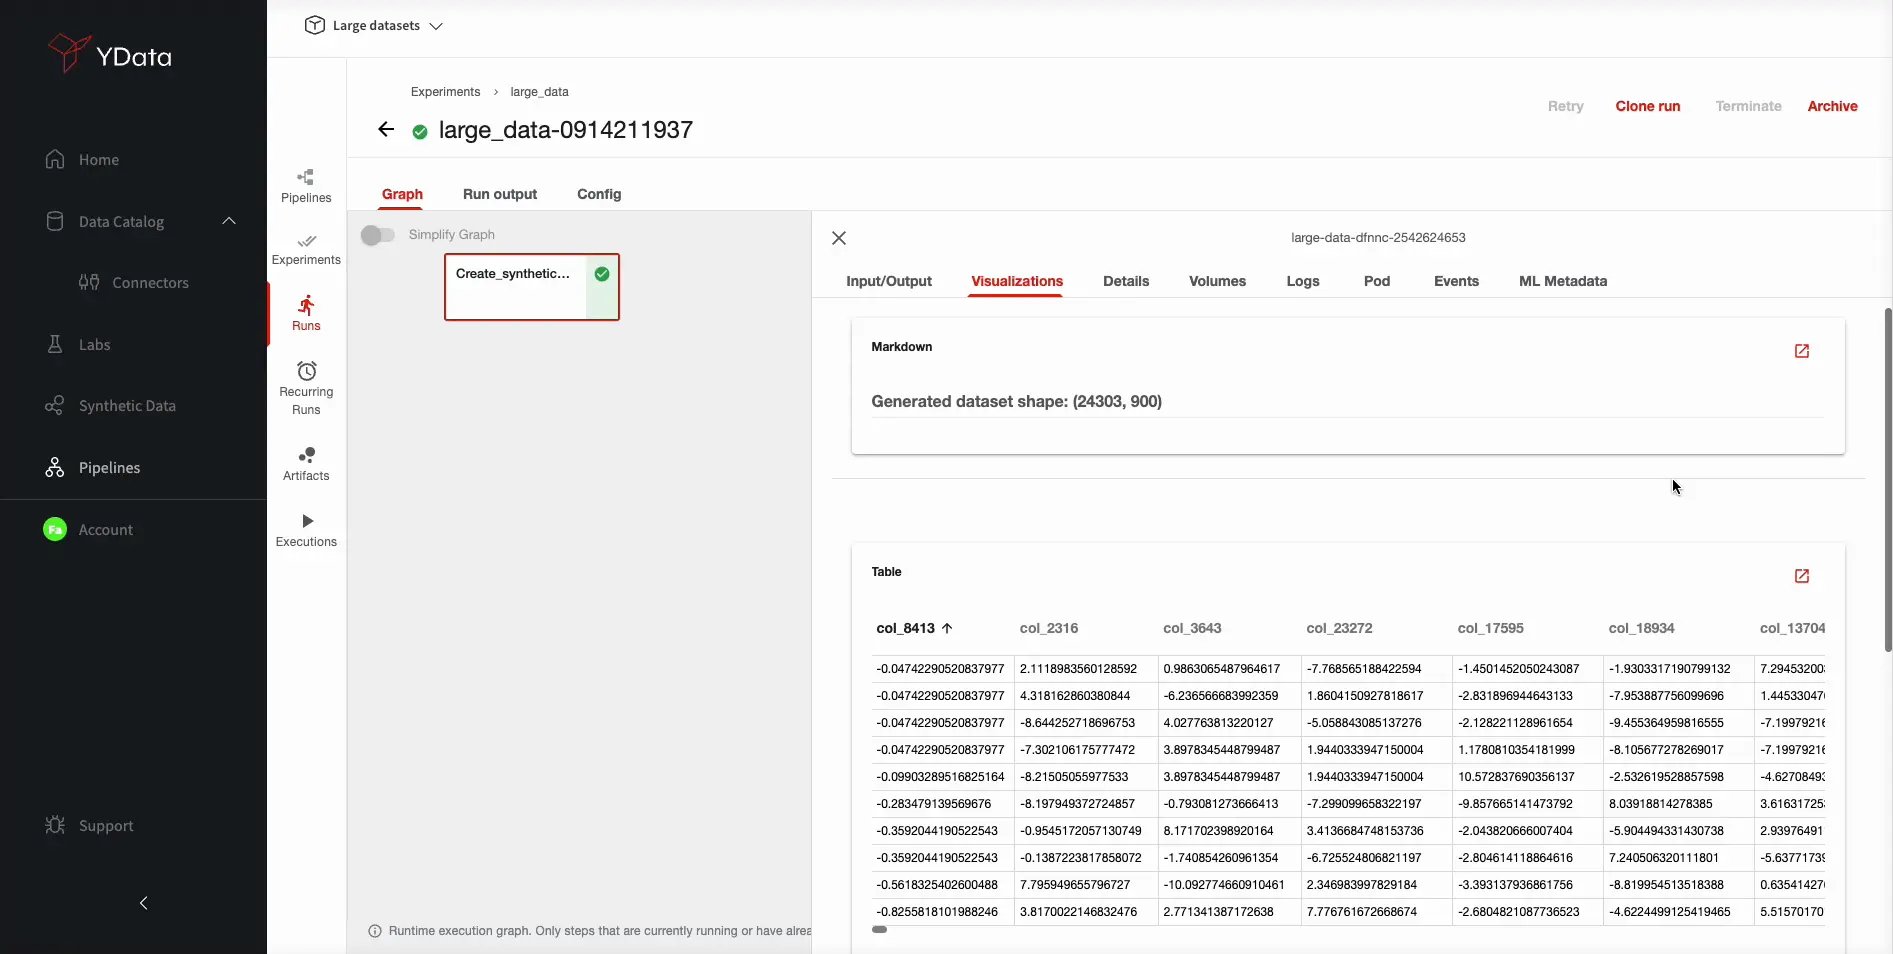Click large_data breadcrumb link
The height and width of the screenshot is (954, 1893).
coord(539,92)
